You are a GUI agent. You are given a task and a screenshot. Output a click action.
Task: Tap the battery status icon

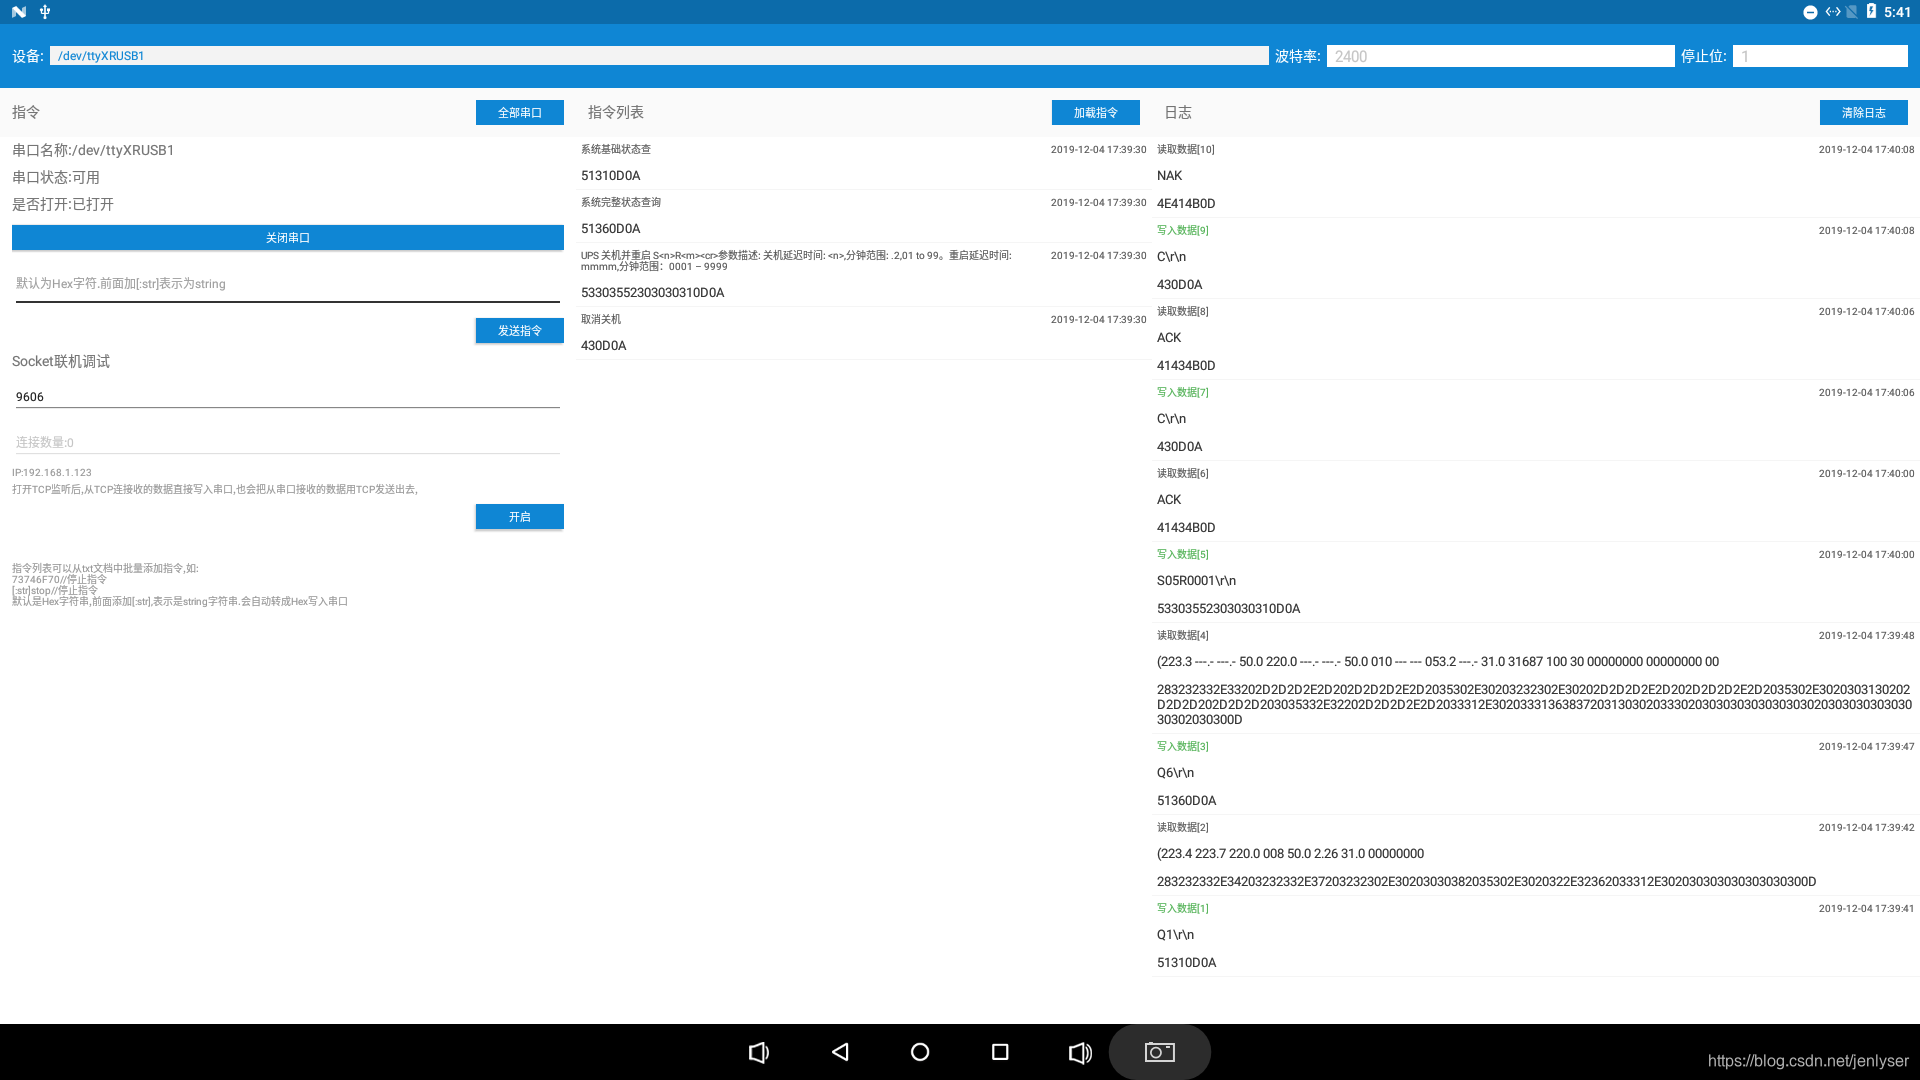(x=1871, y=12)
